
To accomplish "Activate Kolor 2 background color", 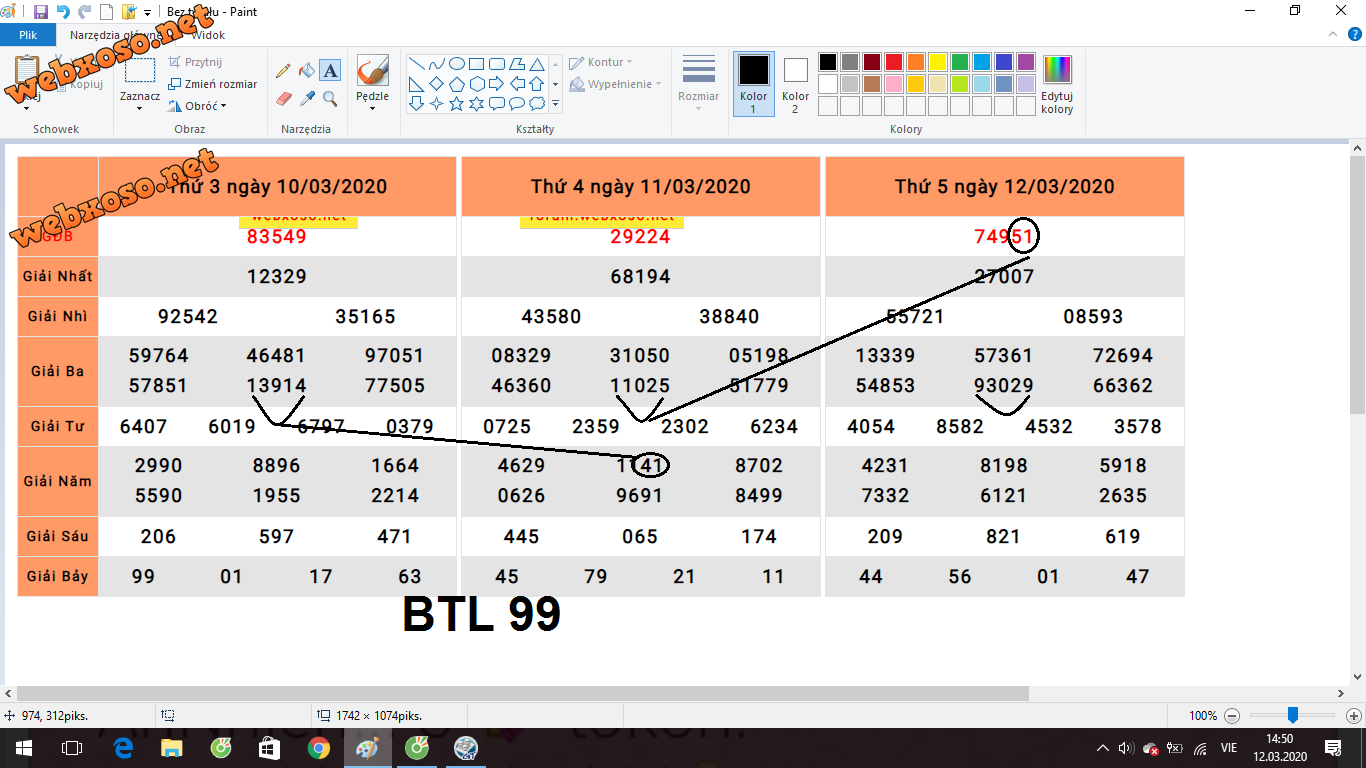I will coord(795,84).
